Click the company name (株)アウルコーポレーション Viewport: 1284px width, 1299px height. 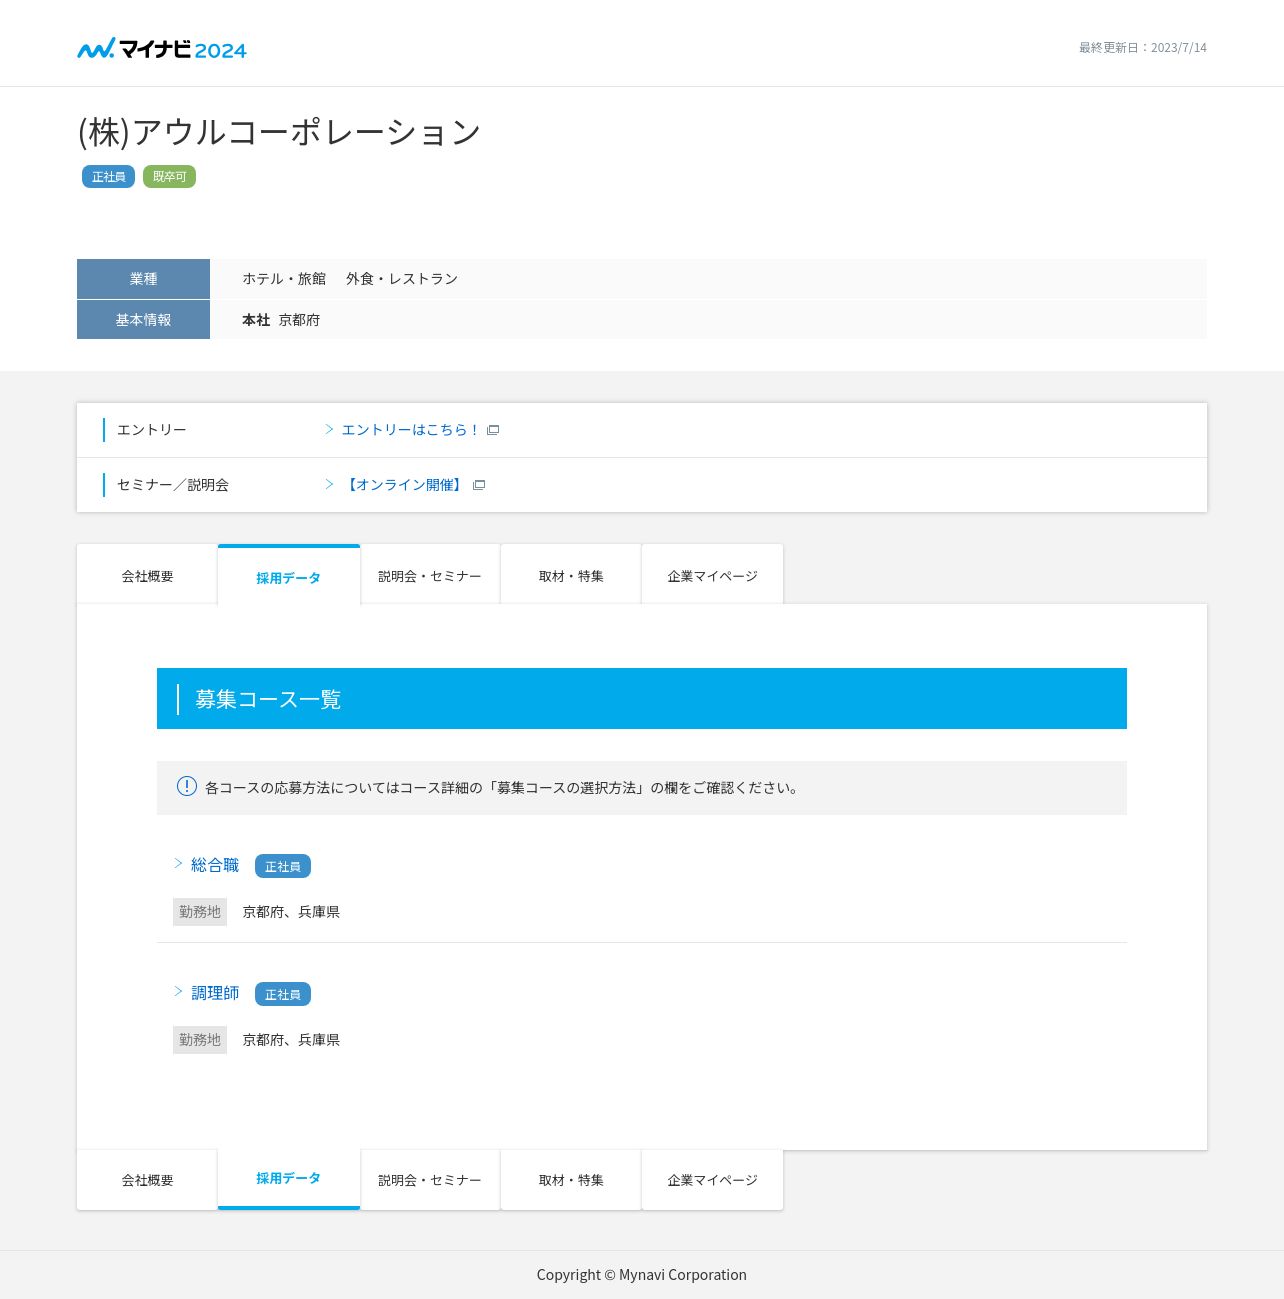coord(279,132)
